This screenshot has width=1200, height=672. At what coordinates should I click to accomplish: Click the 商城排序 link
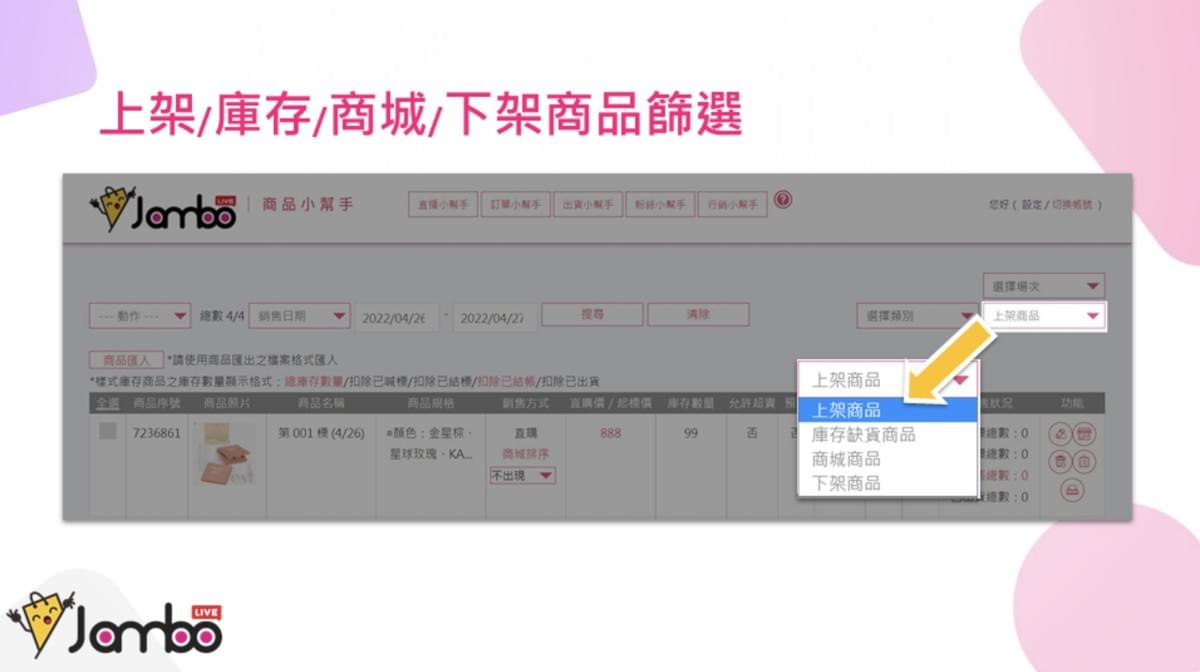point(526,453)
